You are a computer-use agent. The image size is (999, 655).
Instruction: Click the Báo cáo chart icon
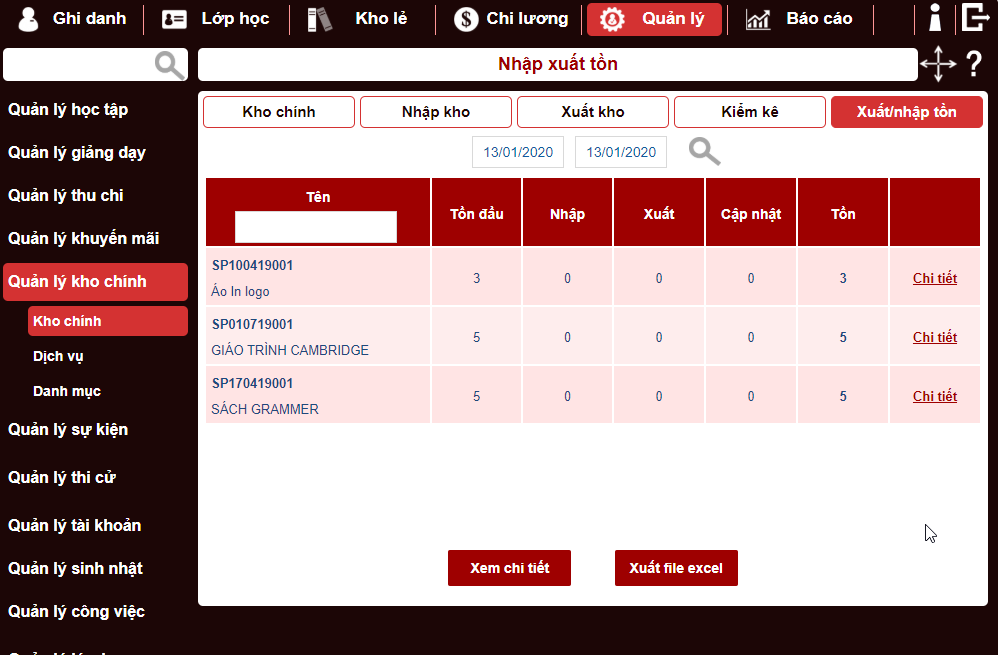tap(758, 19)
